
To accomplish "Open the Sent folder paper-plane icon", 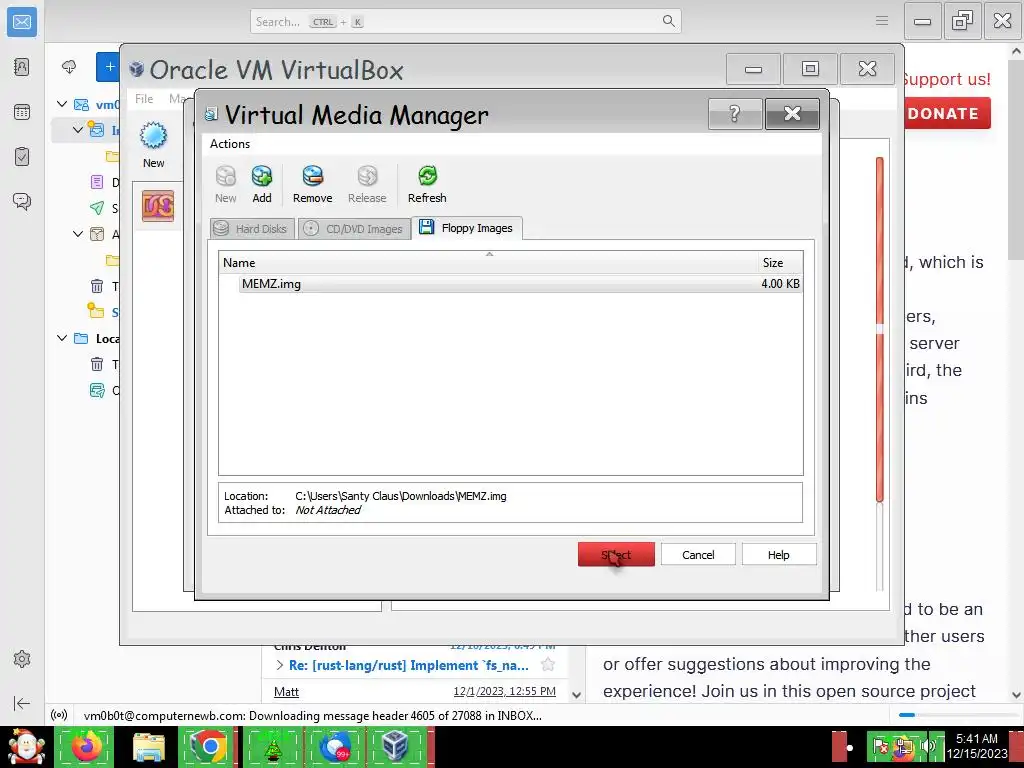I will tap(97, 208).
